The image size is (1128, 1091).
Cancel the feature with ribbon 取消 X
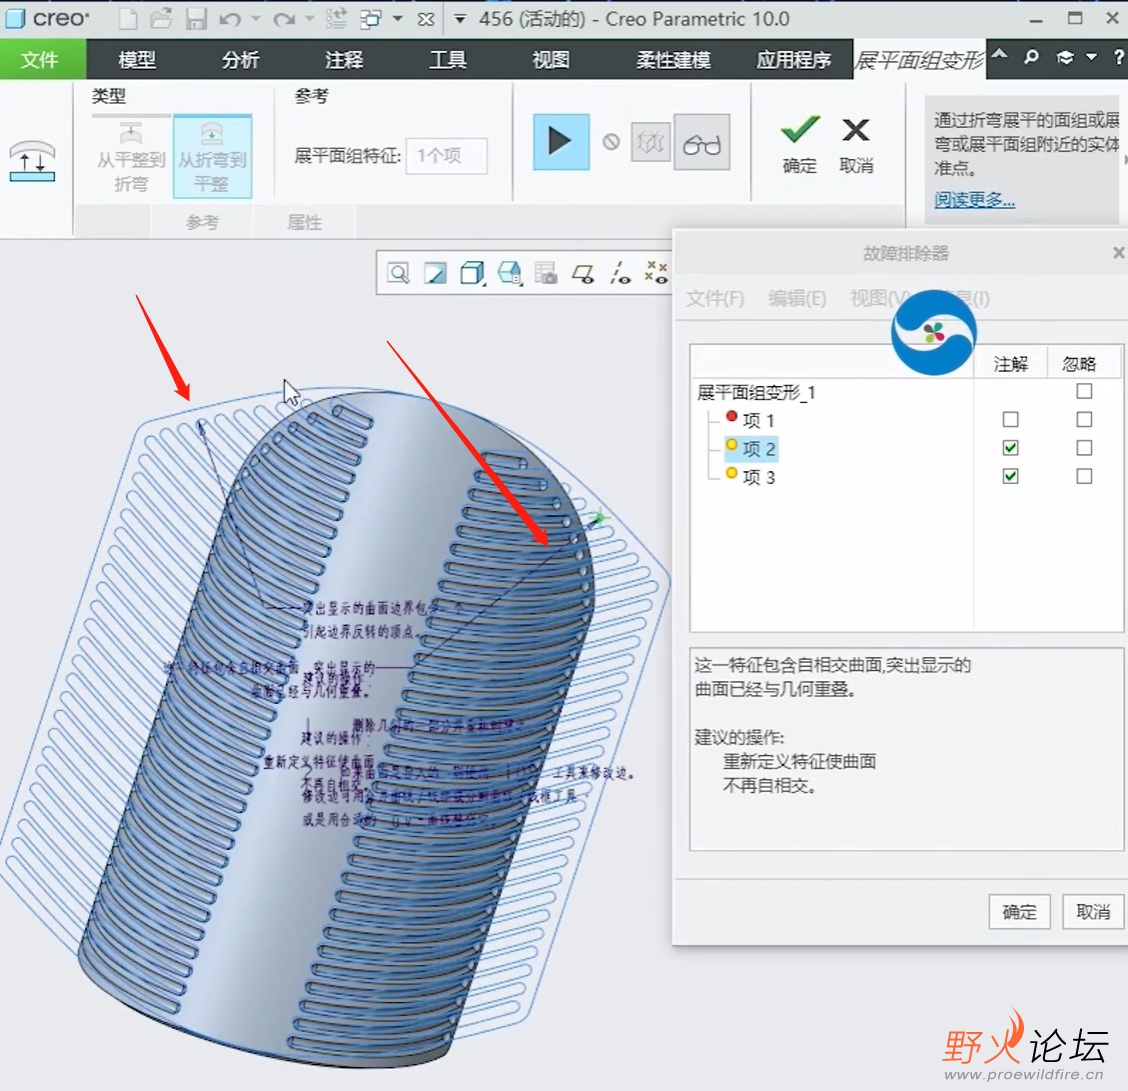(856, 144)
